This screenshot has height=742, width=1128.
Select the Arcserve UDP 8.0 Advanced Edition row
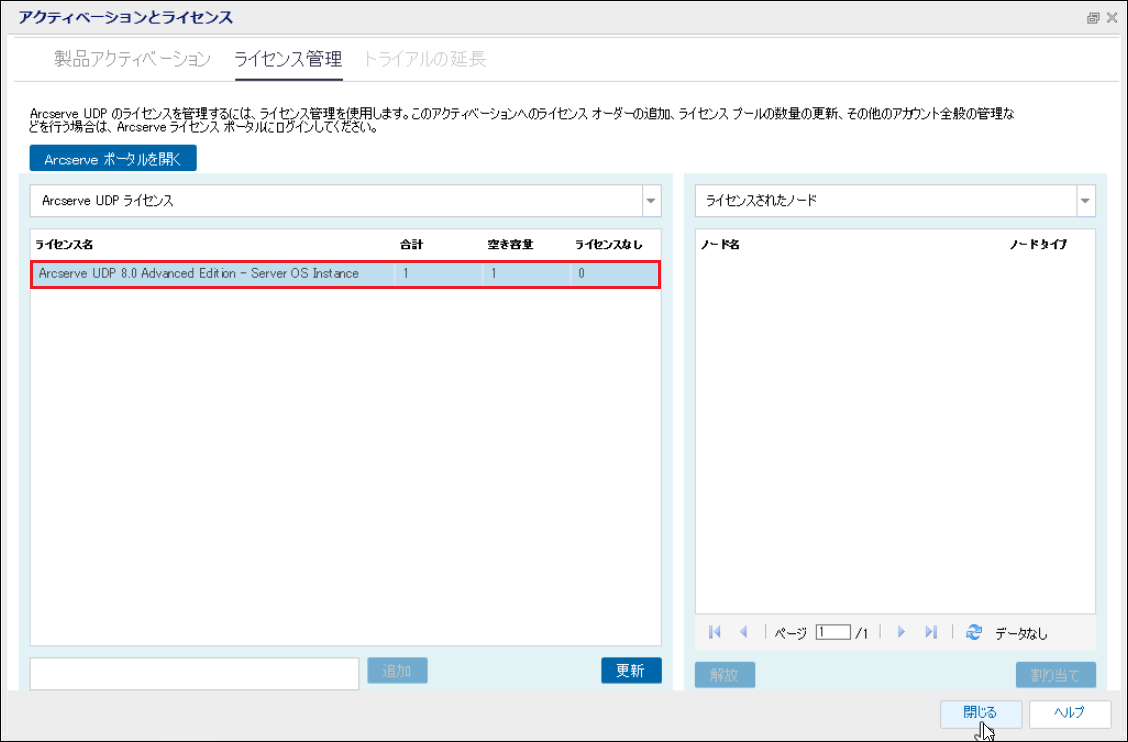[345, 274]
